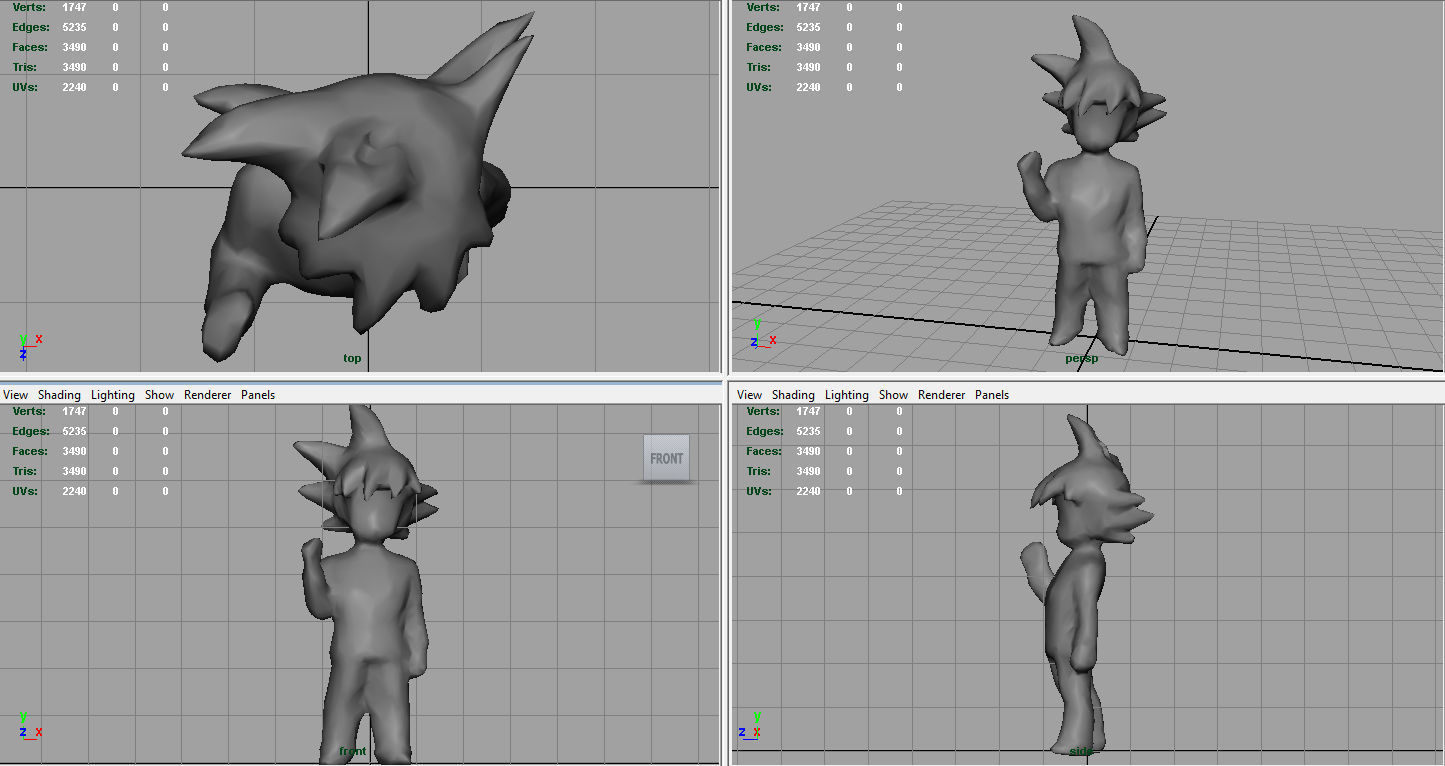Click the FRONT view cube in front viewport

click(x=666, y=458)
